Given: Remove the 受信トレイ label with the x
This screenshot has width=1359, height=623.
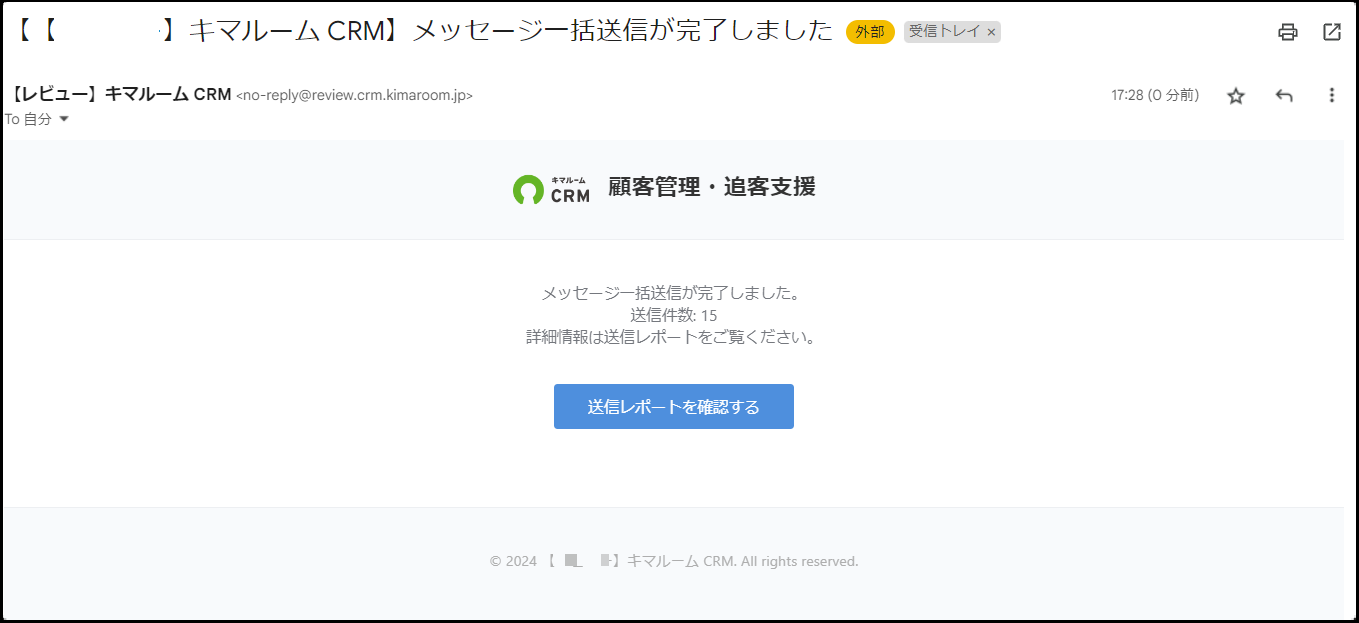Looking at the screenshot, I should coord(991,32).
